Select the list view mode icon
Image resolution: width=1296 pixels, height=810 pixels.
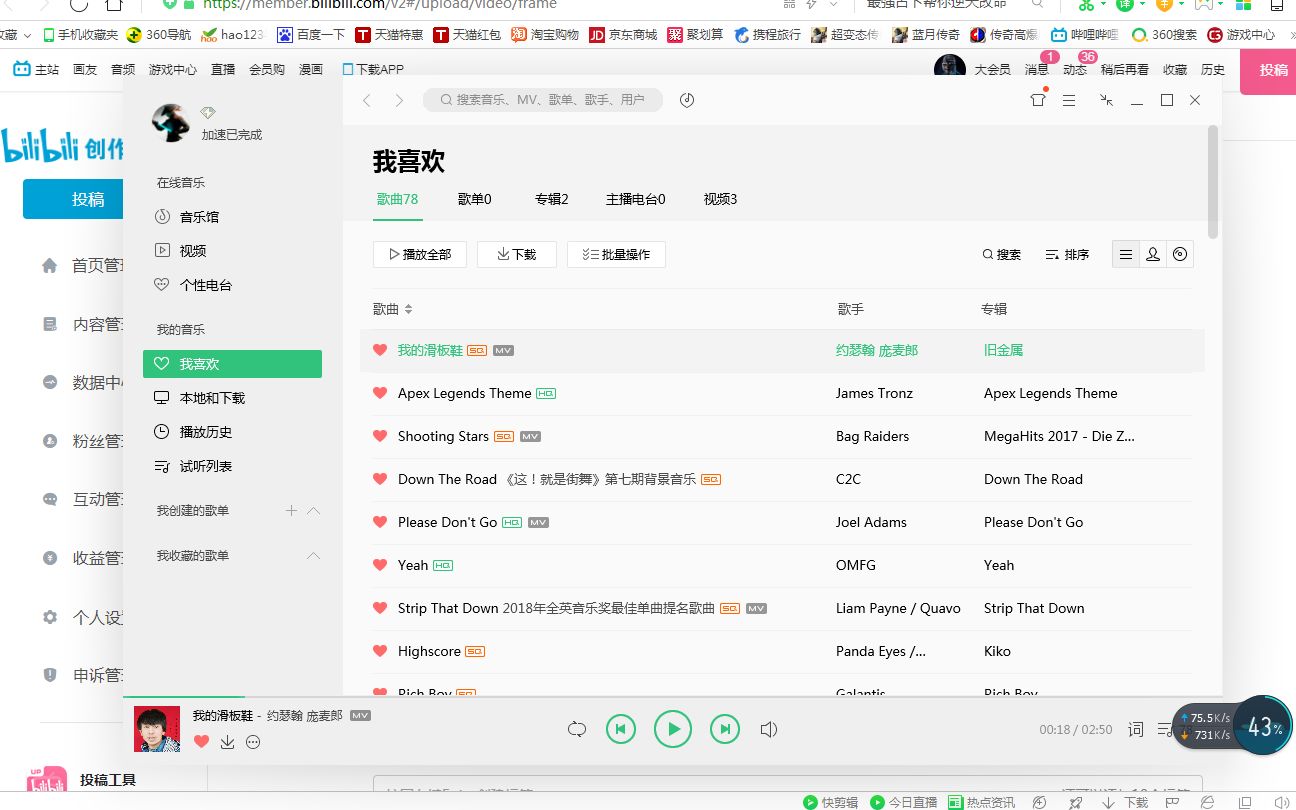1126,254
